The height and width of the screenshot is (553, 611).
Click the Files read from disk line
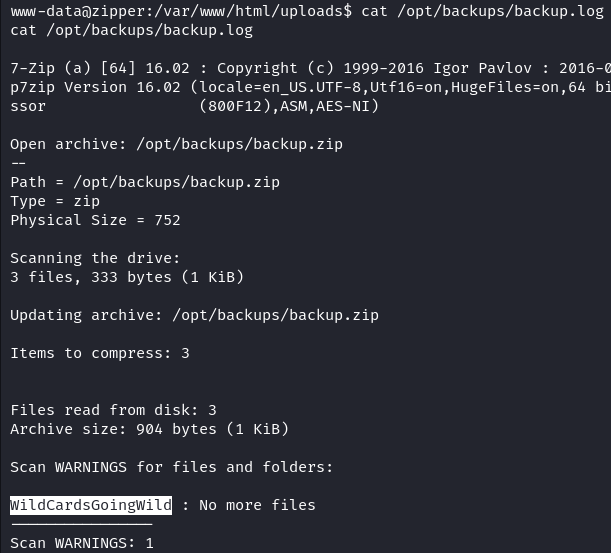pyautogui.click(x=113, y=410)
